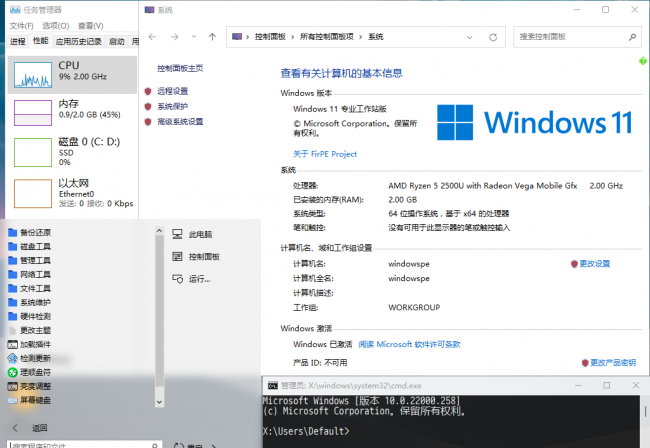Image resolution: width=650 pixels, height=448 pixels.
Task: Launch the 理顺盘符 tool
Action: pos(29,372)
